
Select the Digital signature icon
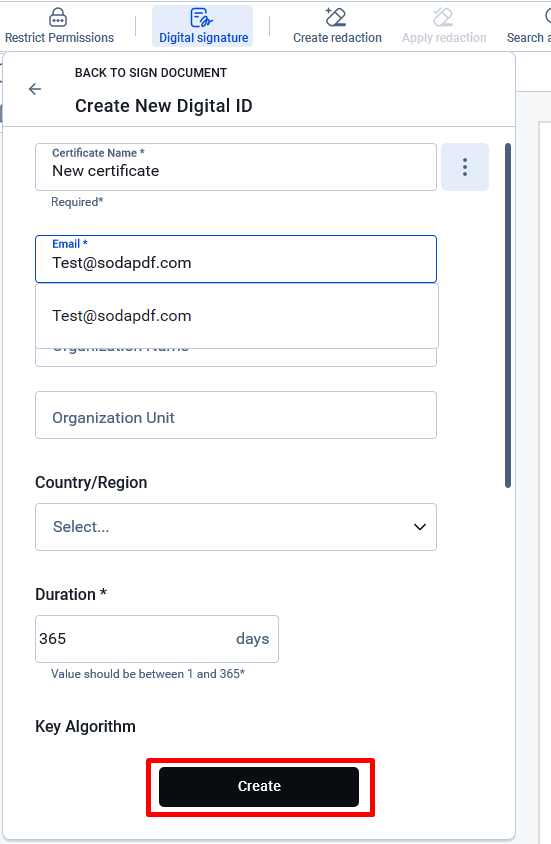(x=201, y=17)
